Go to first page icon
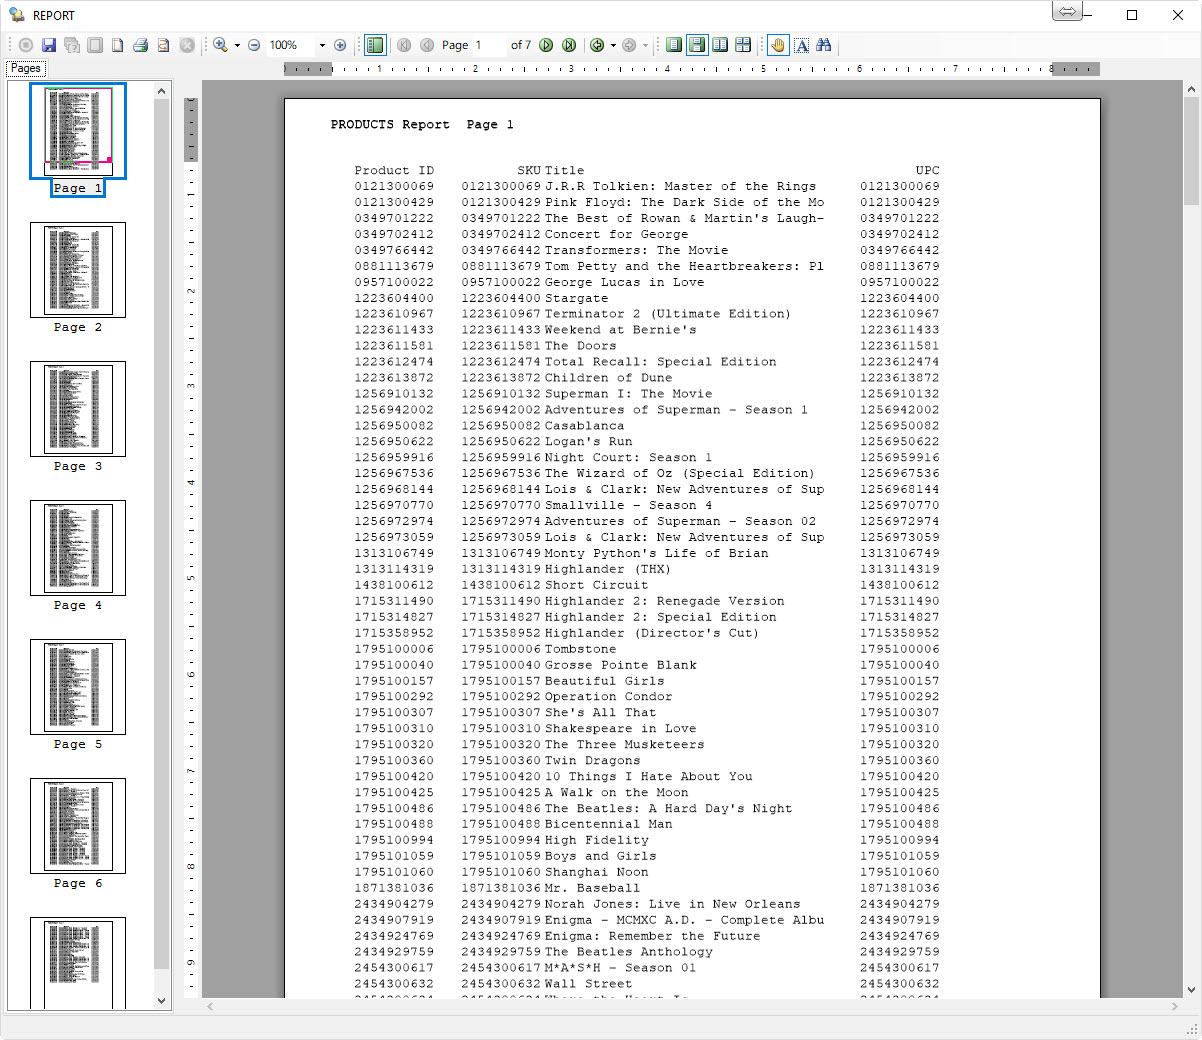This screenshot has width=1202, height=1040. click(404, 45)
